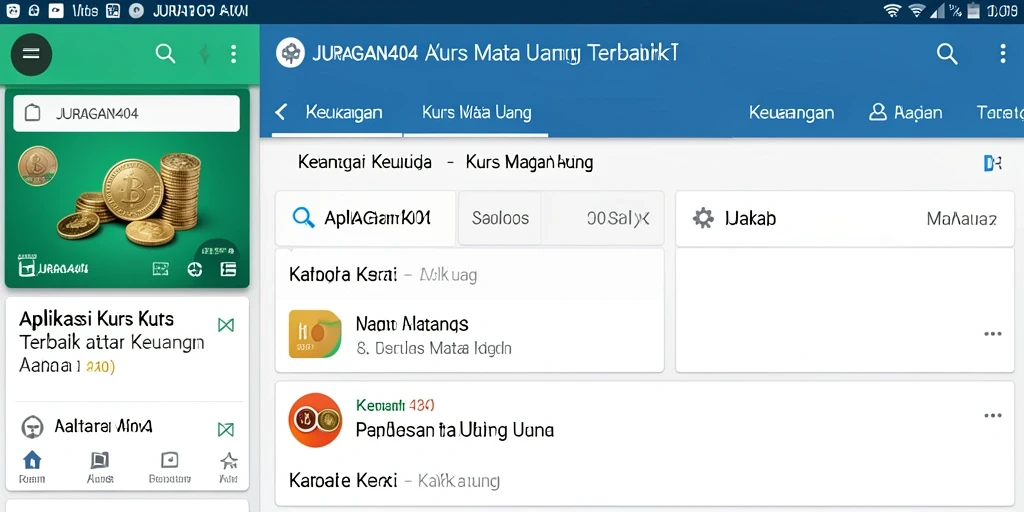Click the AplAGamK001 search field

point(365,218)
